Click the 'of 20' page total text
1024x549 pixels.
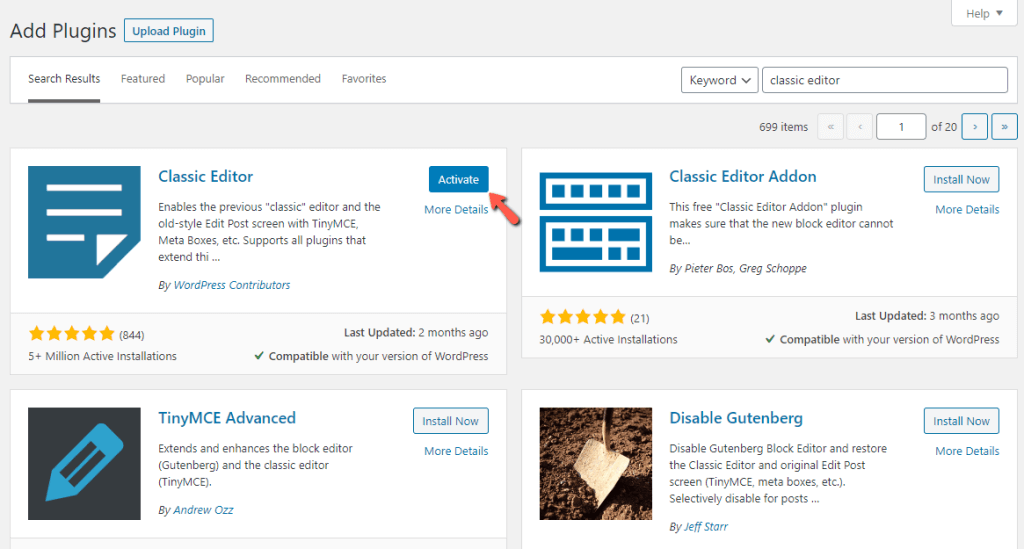(944, 127)
